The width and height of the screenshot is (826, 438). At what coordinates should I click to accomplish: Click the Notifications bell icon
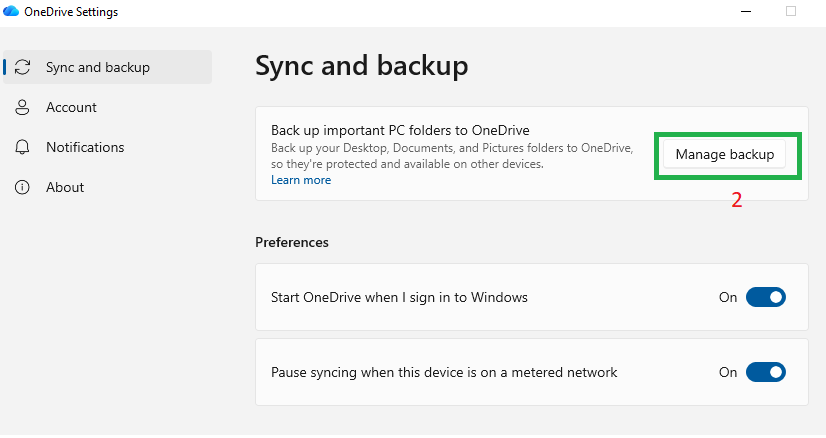[22, 147]
